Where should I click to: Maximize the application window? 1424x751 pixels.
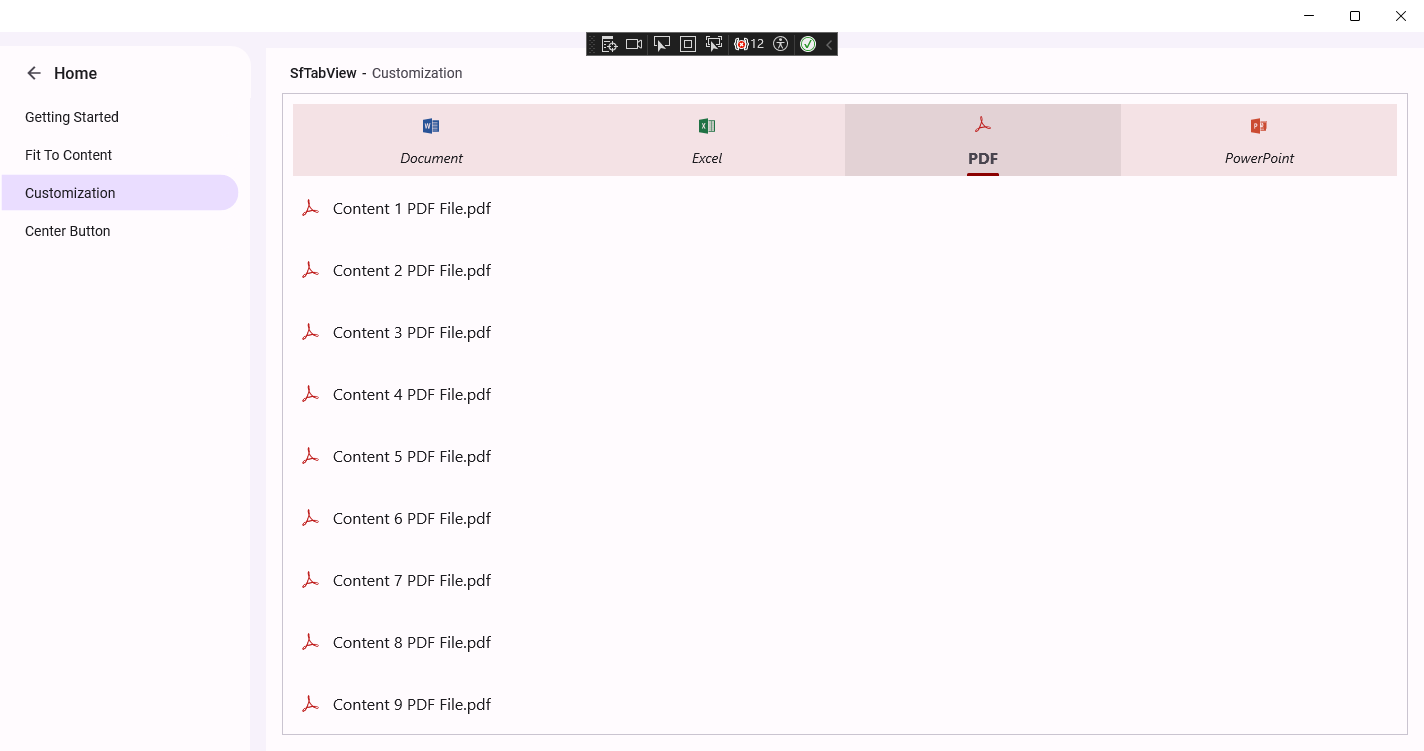click(1355, 16)
